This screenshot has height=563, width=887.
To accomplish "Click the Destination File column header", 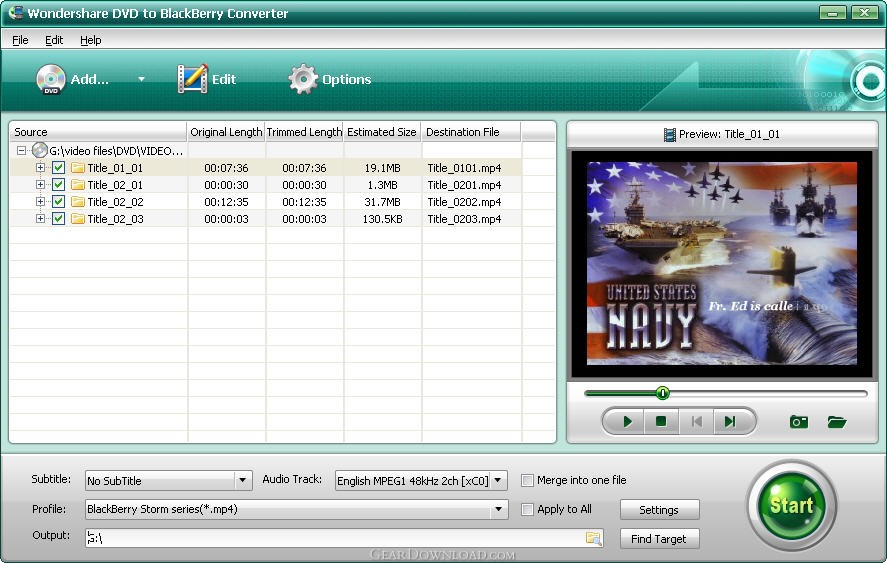I will click(x=471, y=132).
